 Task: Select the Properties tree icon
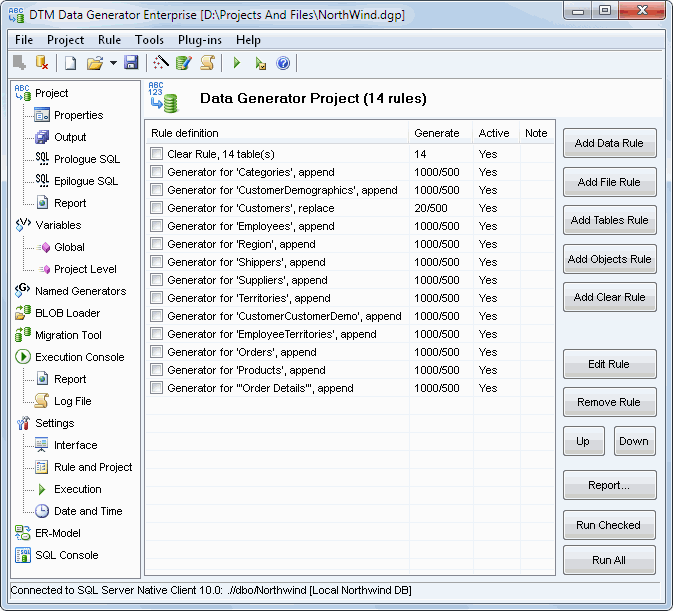(x=42, y=115)
